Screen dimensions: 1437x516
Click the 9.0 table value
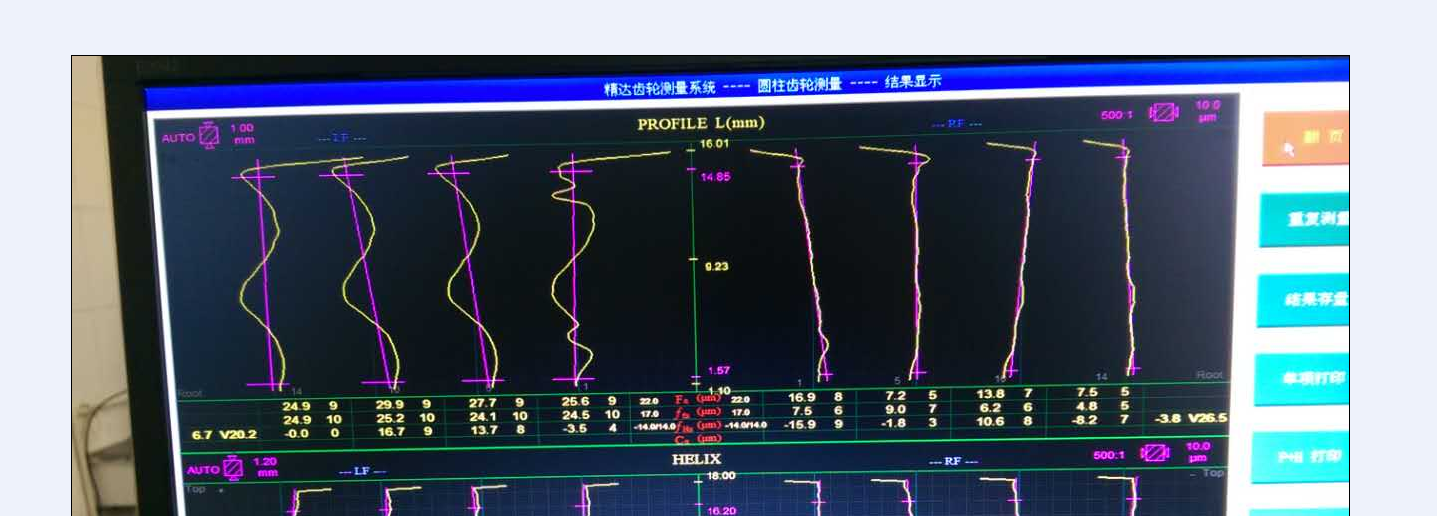click(895, 409)
